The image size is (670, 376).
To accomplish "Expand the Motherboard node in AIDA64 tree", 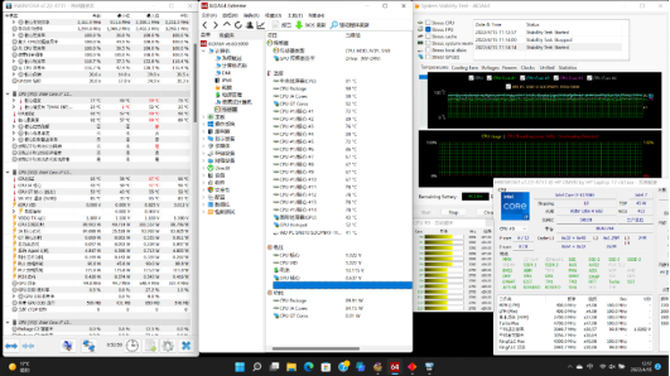I will click(204, 117).
